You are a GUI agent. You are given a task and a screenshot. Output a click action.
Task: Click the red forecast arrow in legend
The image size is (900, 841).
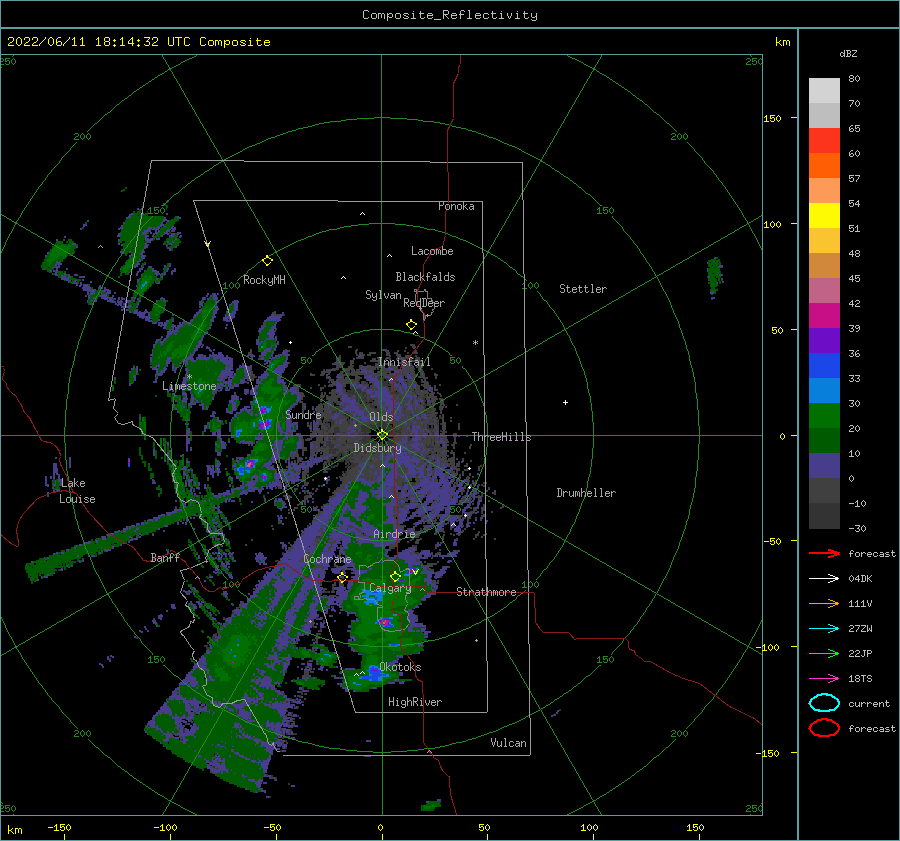(x=824, y=553)
